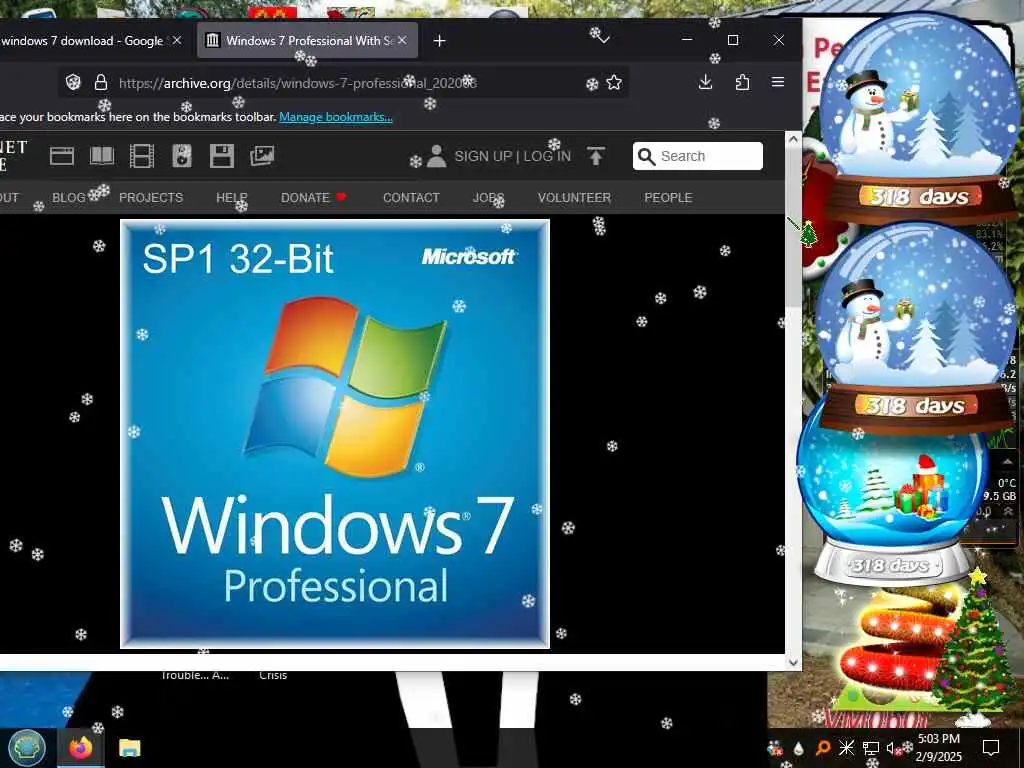1024x768 pixels.
Task: Click the page scrollbar up arrow
Action: point(793,138)
